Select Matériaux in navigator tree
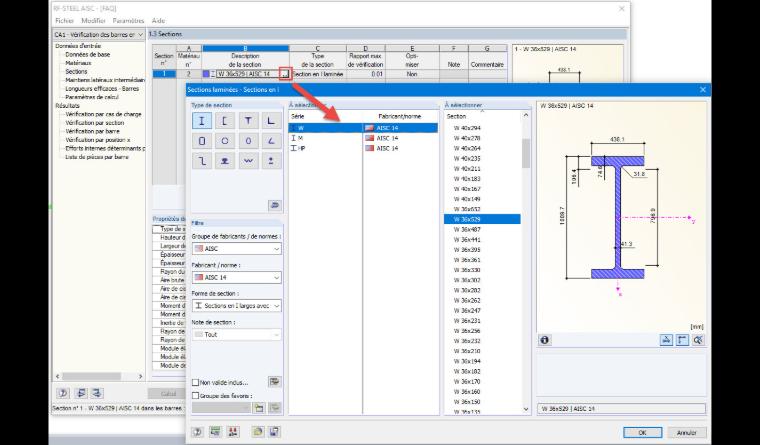Viewport: 760px width, 445px height. pyautogui.click(x=78, y=63)
